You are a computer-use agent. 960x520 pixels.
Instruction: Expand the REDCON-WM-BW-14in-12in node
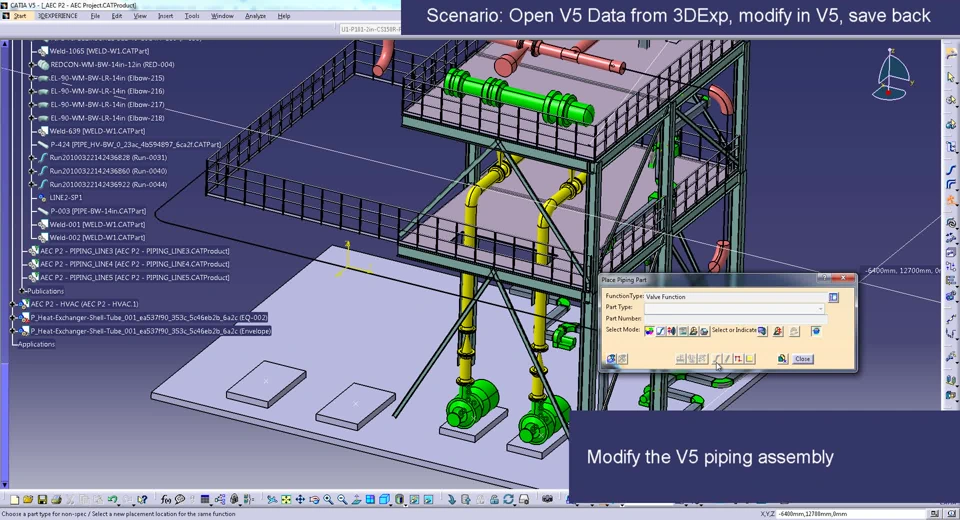32,64
